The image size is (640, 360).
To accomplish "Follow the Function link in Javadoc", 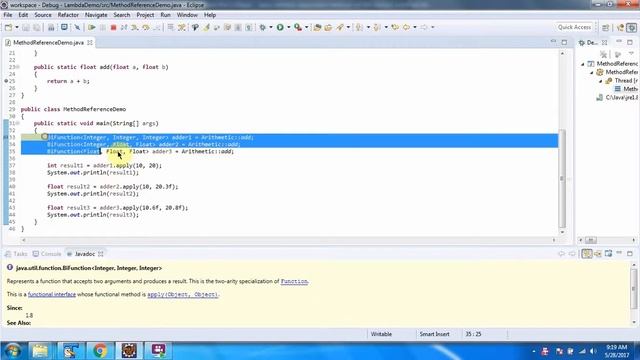I will [x=294, y=281].
